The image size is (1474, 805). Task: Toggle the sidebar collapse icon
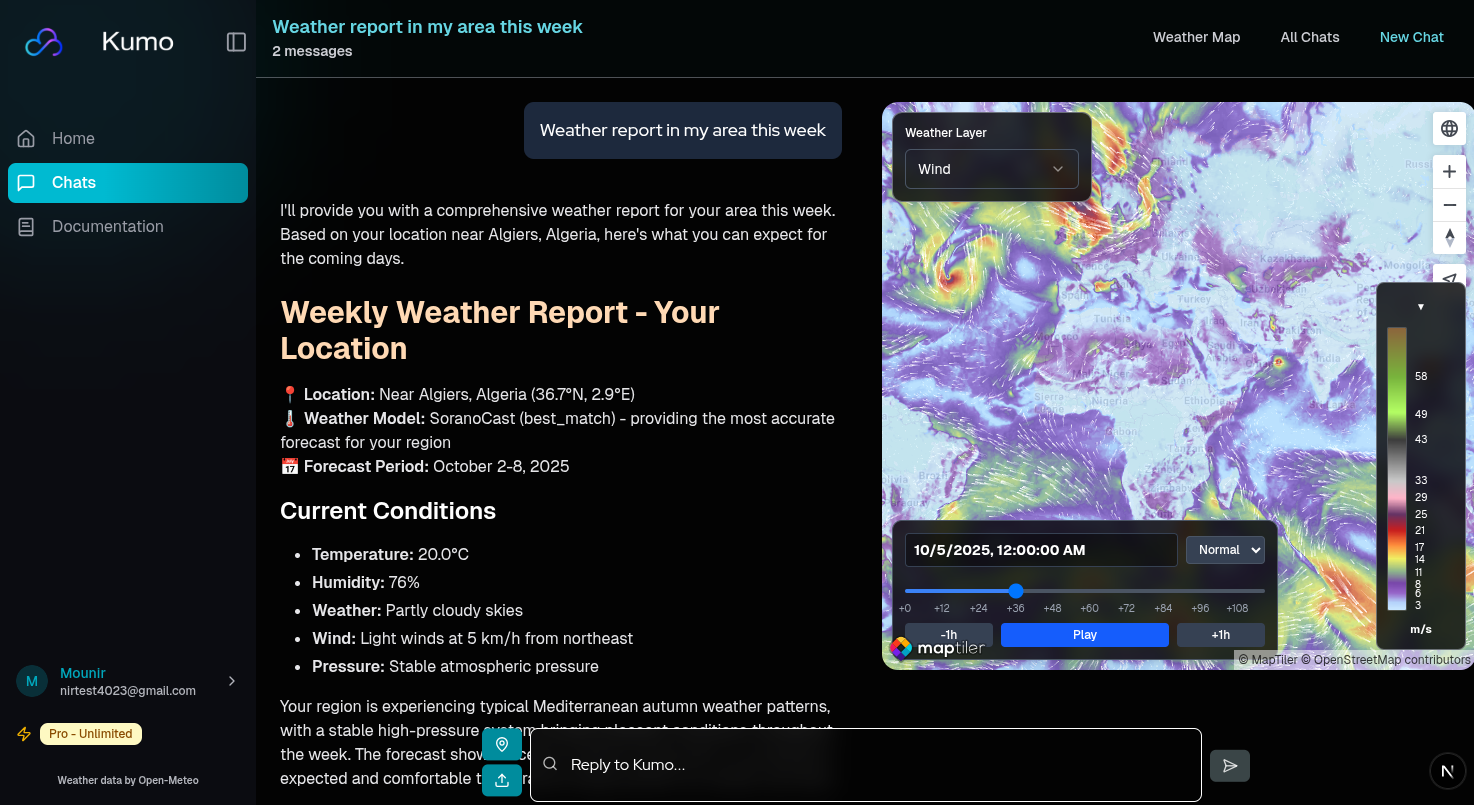pos(236,42)
